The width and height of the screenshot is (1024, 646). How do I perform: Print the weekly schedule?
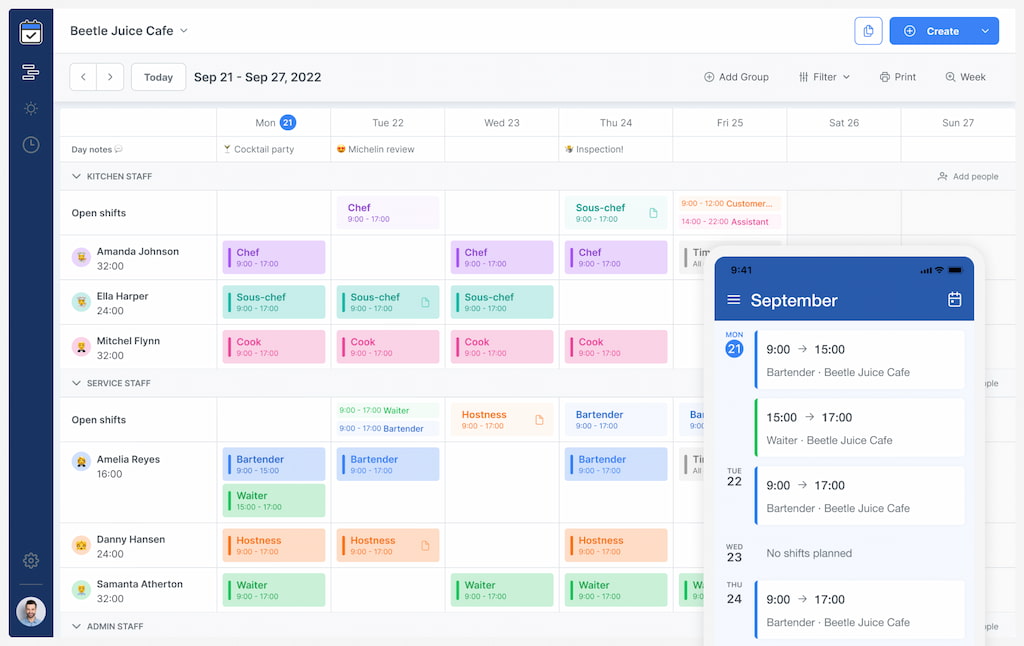[897, 77]
